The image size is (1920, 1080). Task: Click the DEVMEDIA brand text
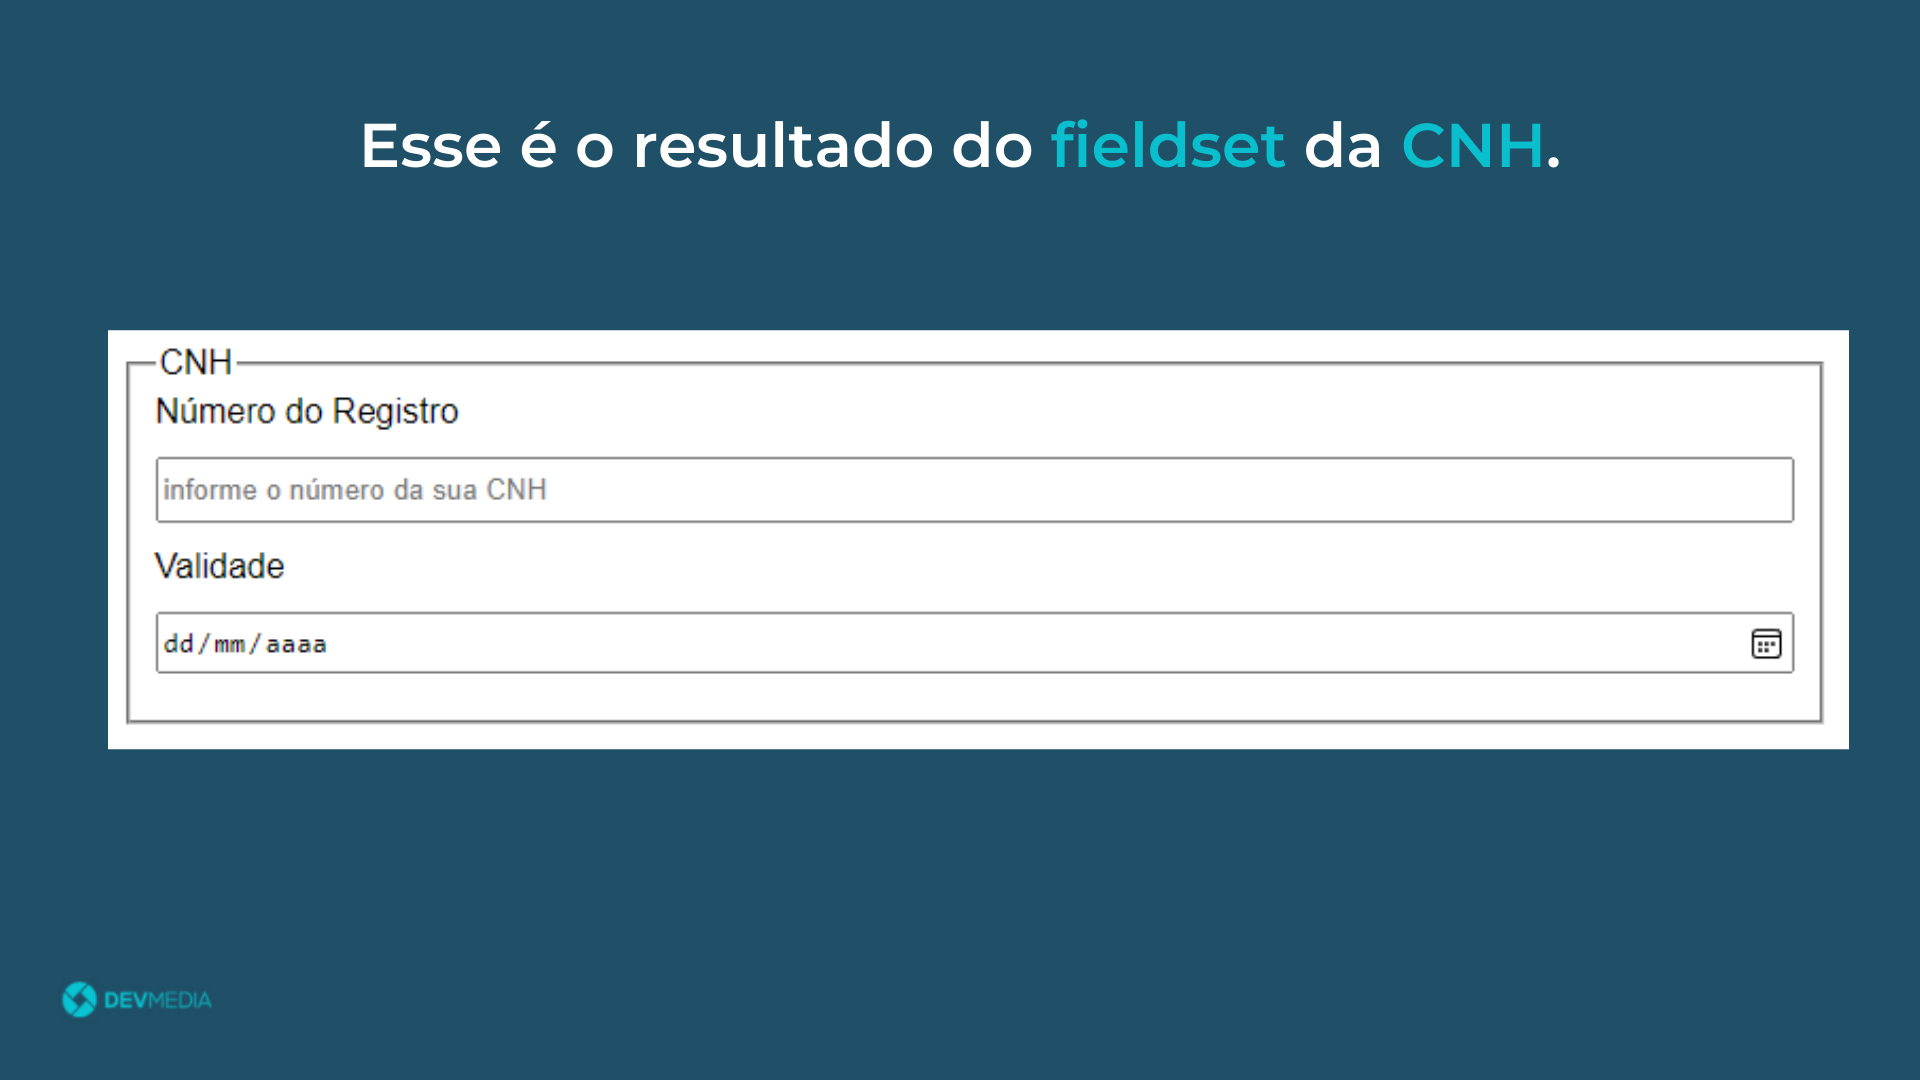point(158,1000)
